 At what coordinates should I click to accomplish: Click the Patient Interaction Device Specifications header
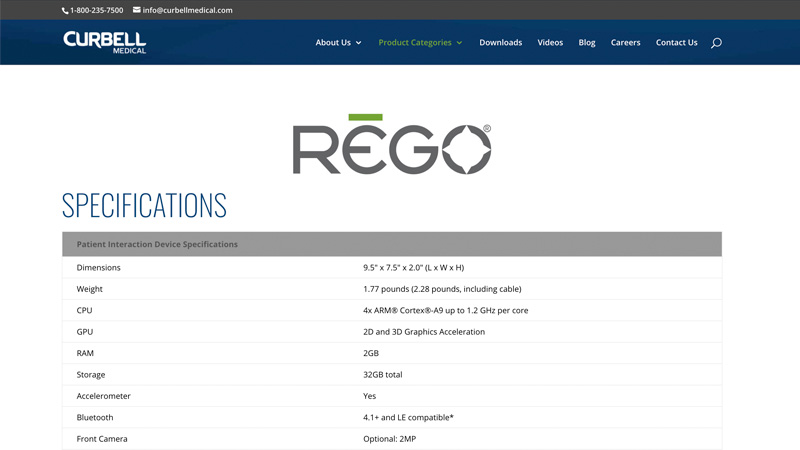pyautogui.click(x=392, y=244)
